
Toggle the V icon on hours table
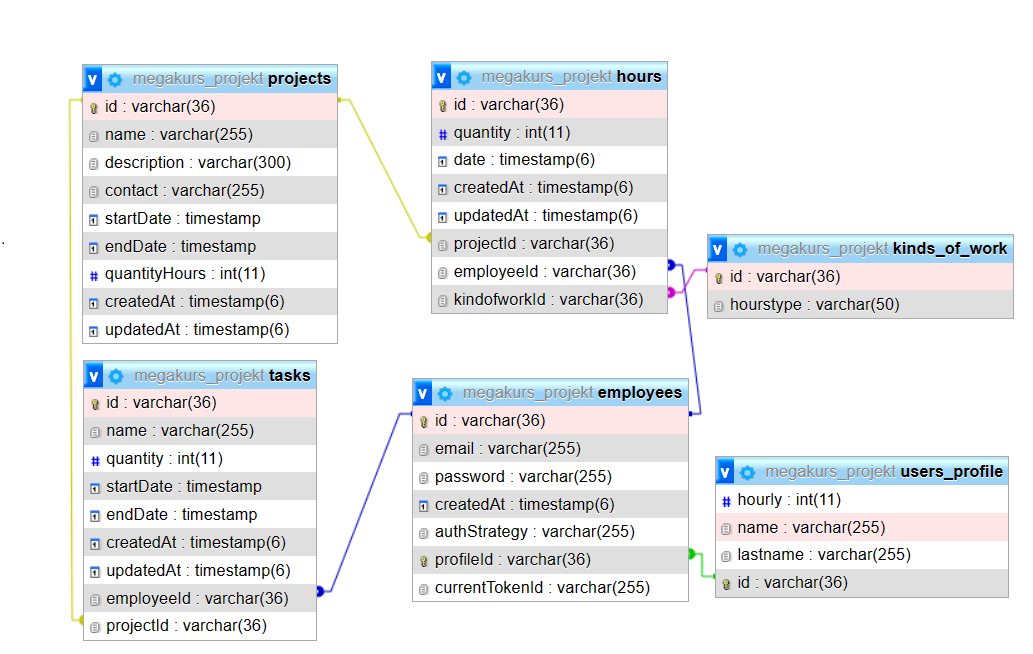click(440, 75)
